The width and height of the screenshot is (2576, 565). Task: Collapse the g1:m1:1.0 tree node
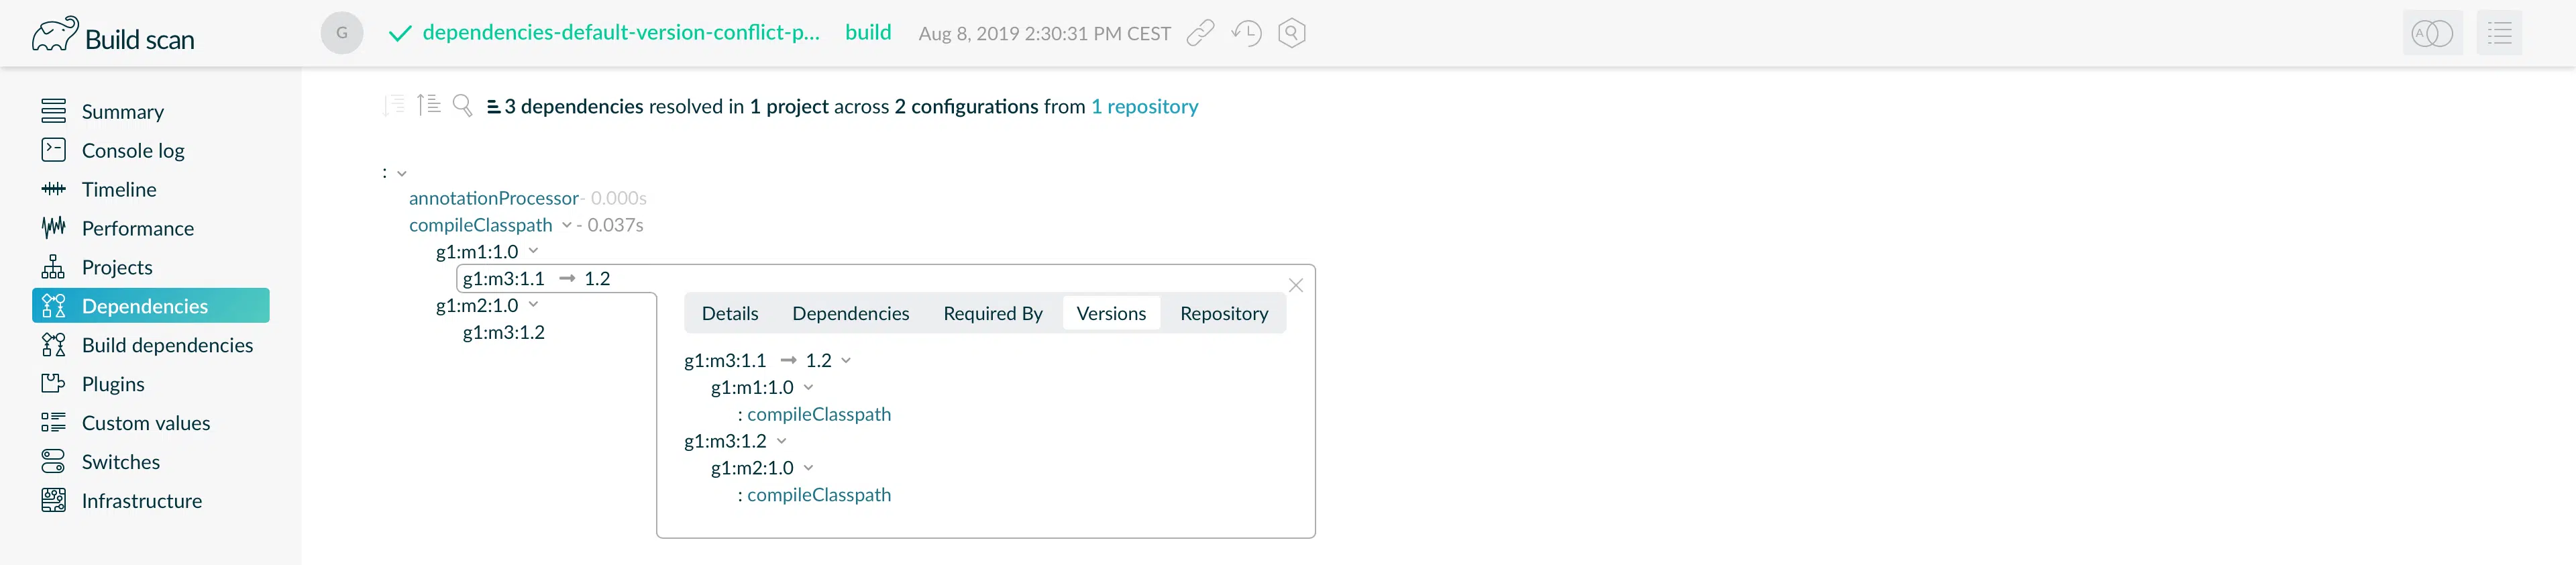tap(533, 251)
